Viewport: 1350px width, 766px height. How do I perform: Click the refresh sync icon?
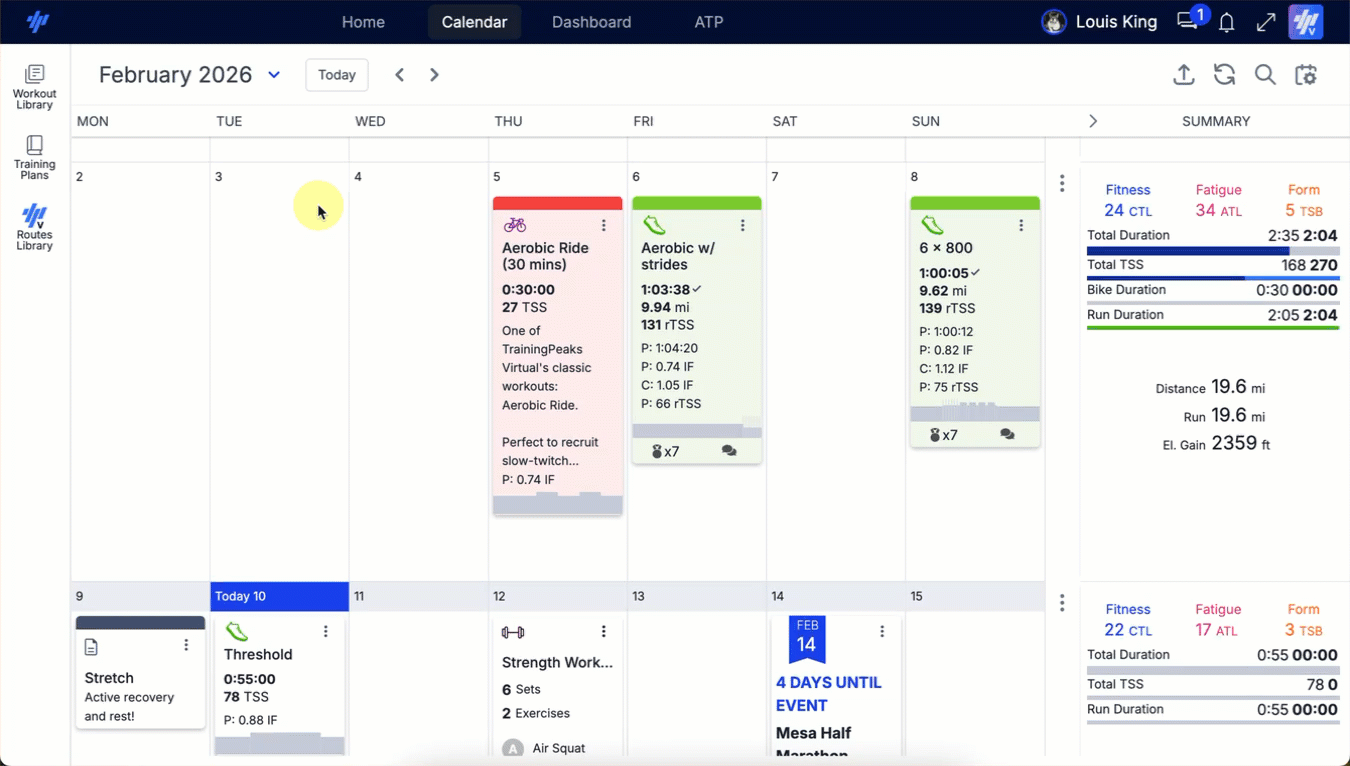pyautogui.click(x=1224, y=75)
